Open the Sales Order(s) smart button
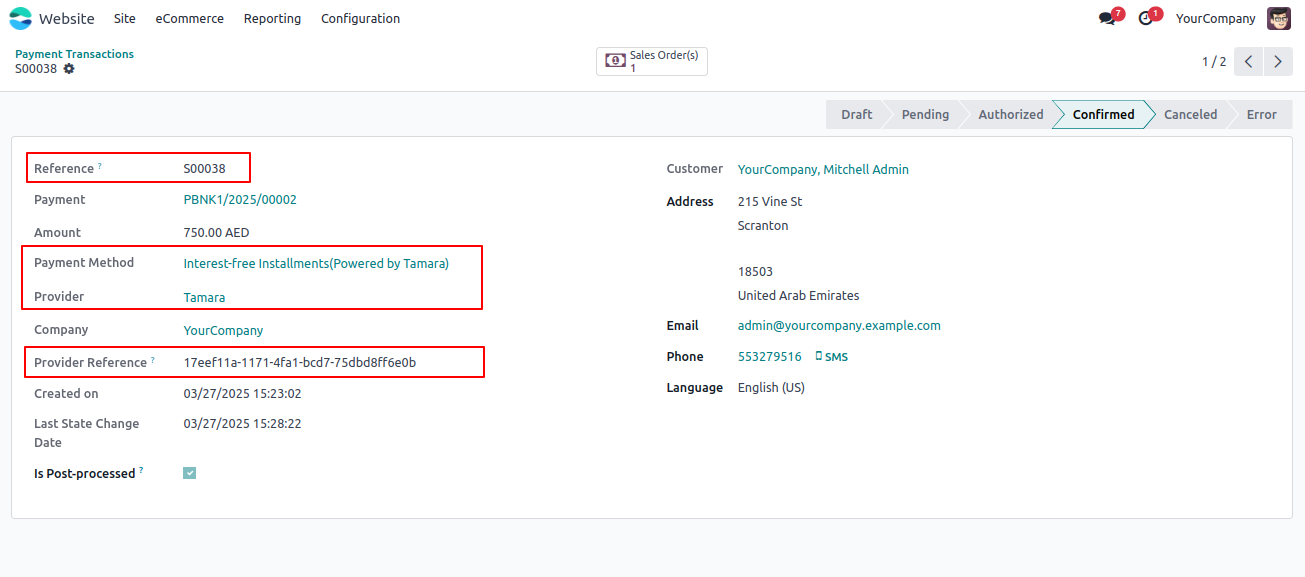The width and height of the screenshot is (1305, 577). coord(652,61)
